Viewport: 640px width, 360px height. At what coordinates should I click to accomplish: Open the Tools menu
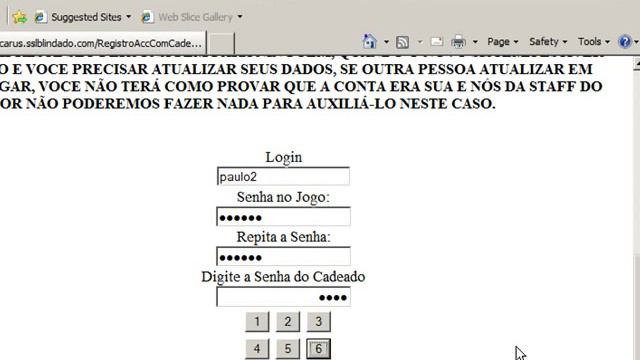tap(593, 42)
